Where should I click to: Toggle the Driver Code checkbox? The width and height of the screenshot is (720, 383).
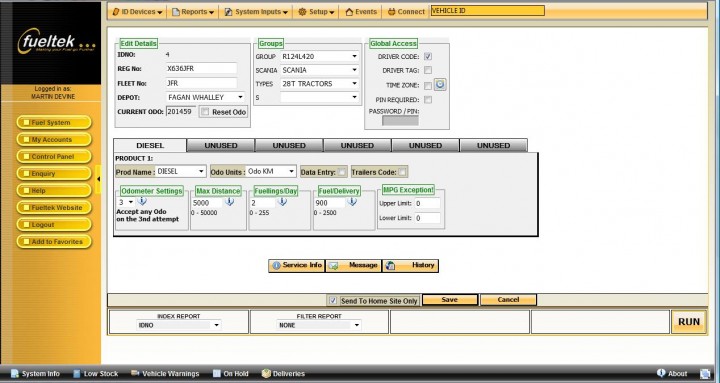click(428, 56)
